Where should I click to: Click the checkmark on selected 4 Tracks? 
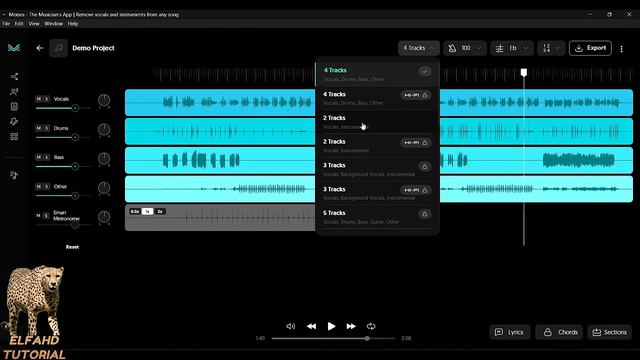click(424, 71)
